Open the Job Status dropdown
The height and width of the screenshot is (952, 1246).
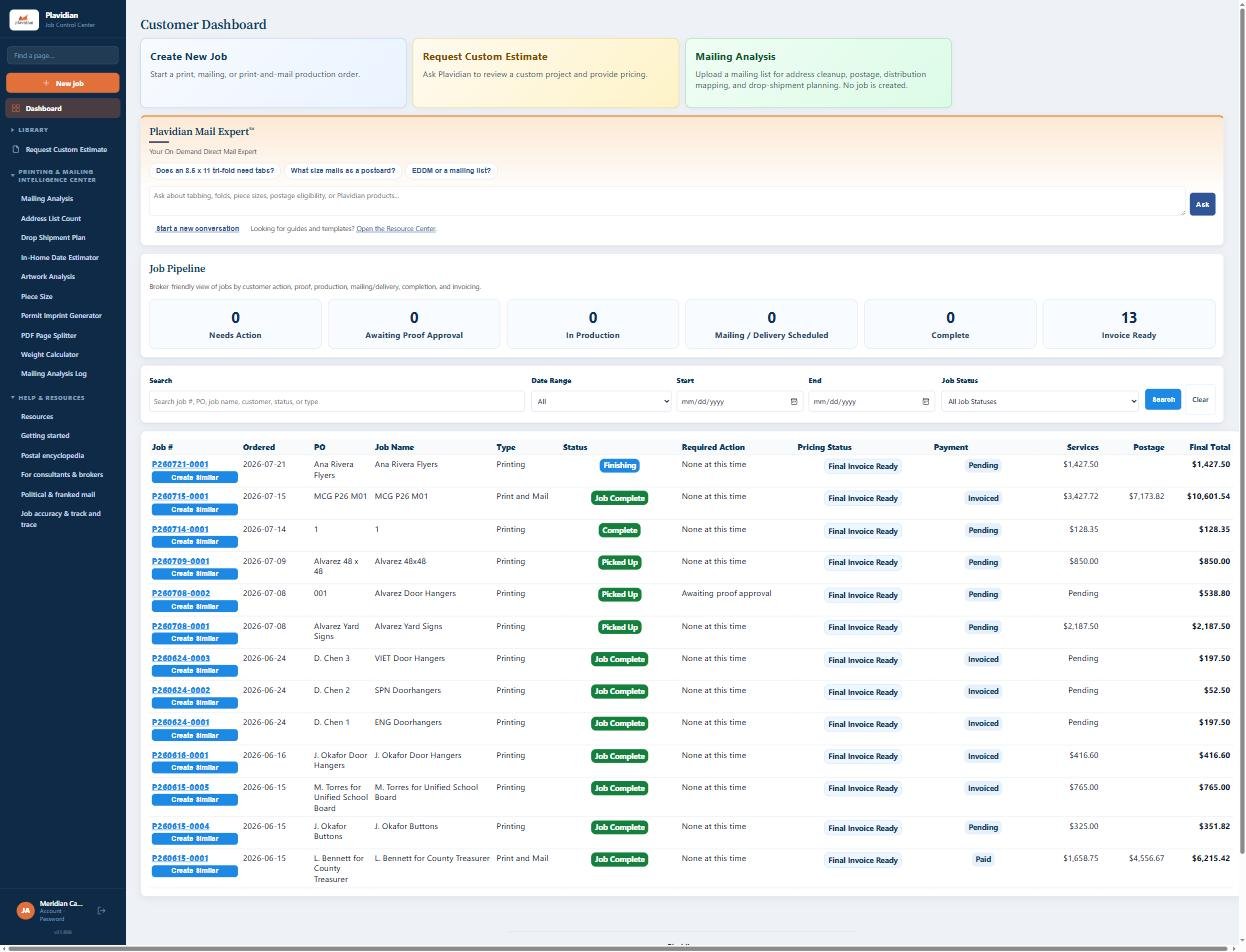1040,401
